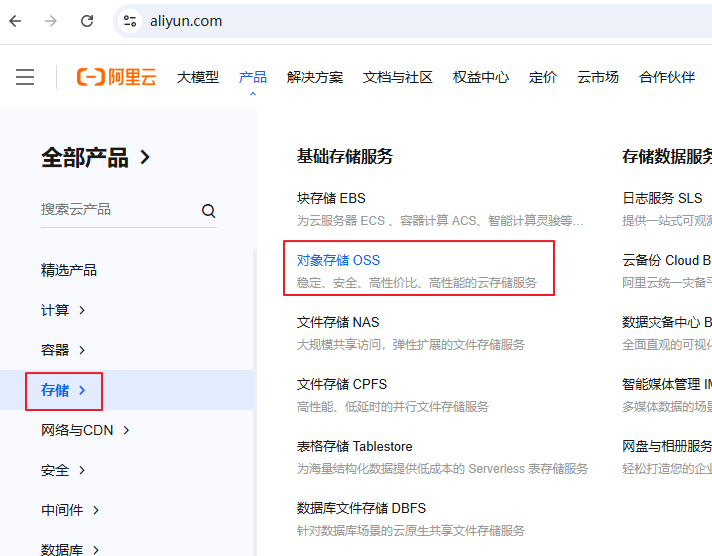Open 数据灾备中心 product
Image resolution: width=712 pixels, height=556 pixels.
pyautogui.click(x=667, y=322)
